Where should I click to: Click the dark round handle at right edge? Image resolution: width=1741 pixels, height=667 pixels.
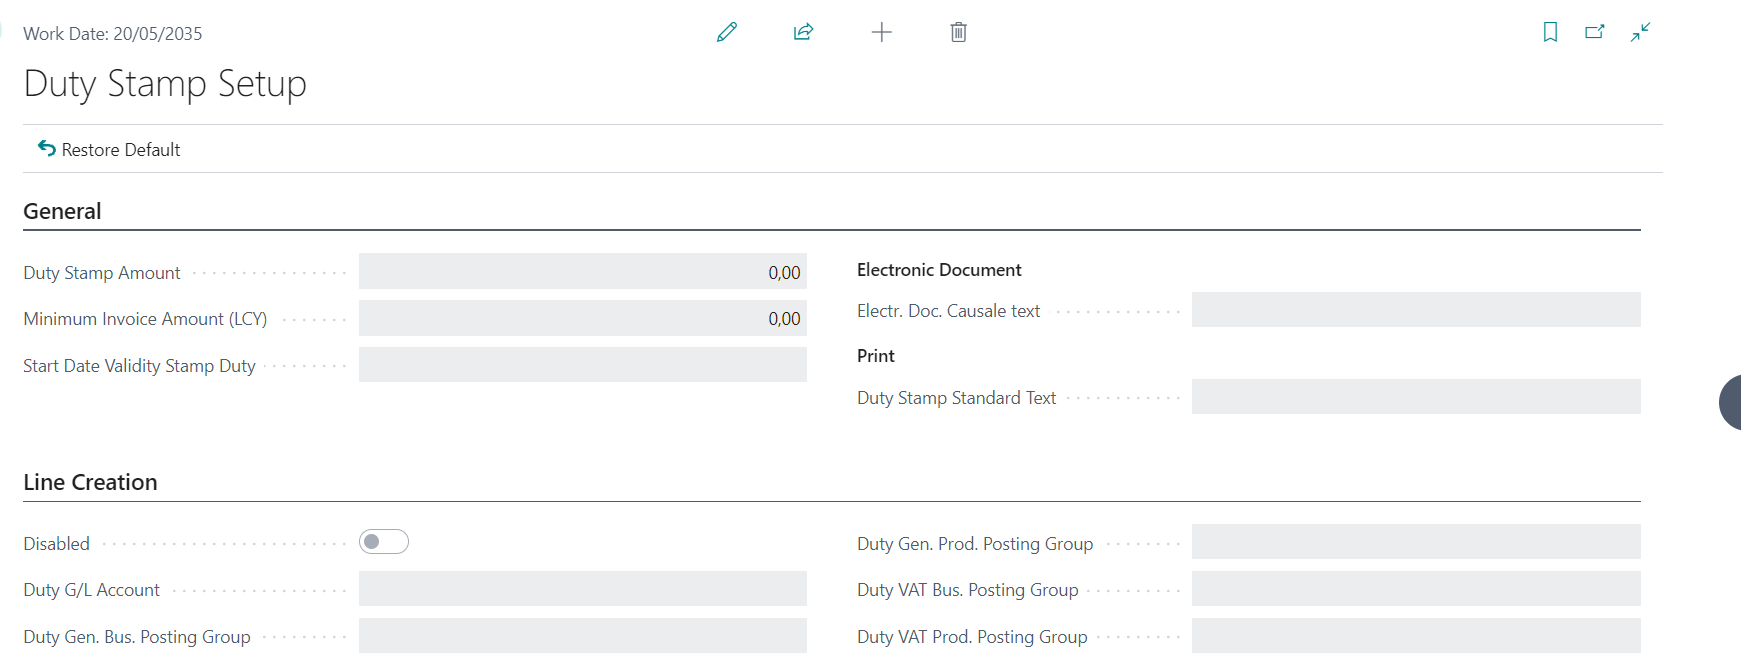pos(1731,403)
